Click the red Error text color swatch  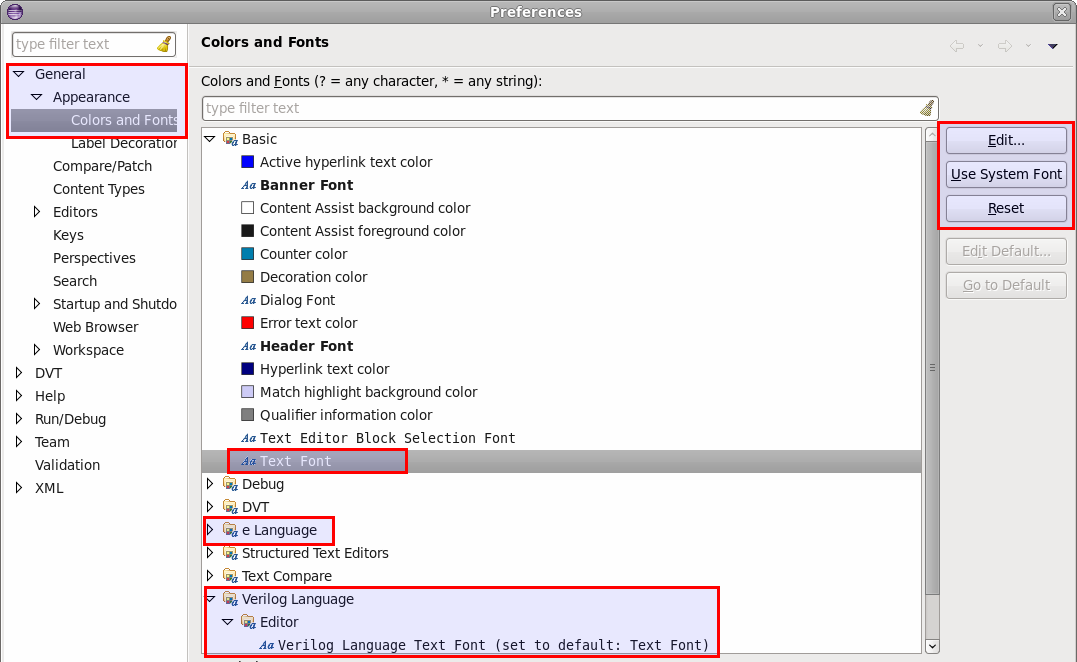246,323
